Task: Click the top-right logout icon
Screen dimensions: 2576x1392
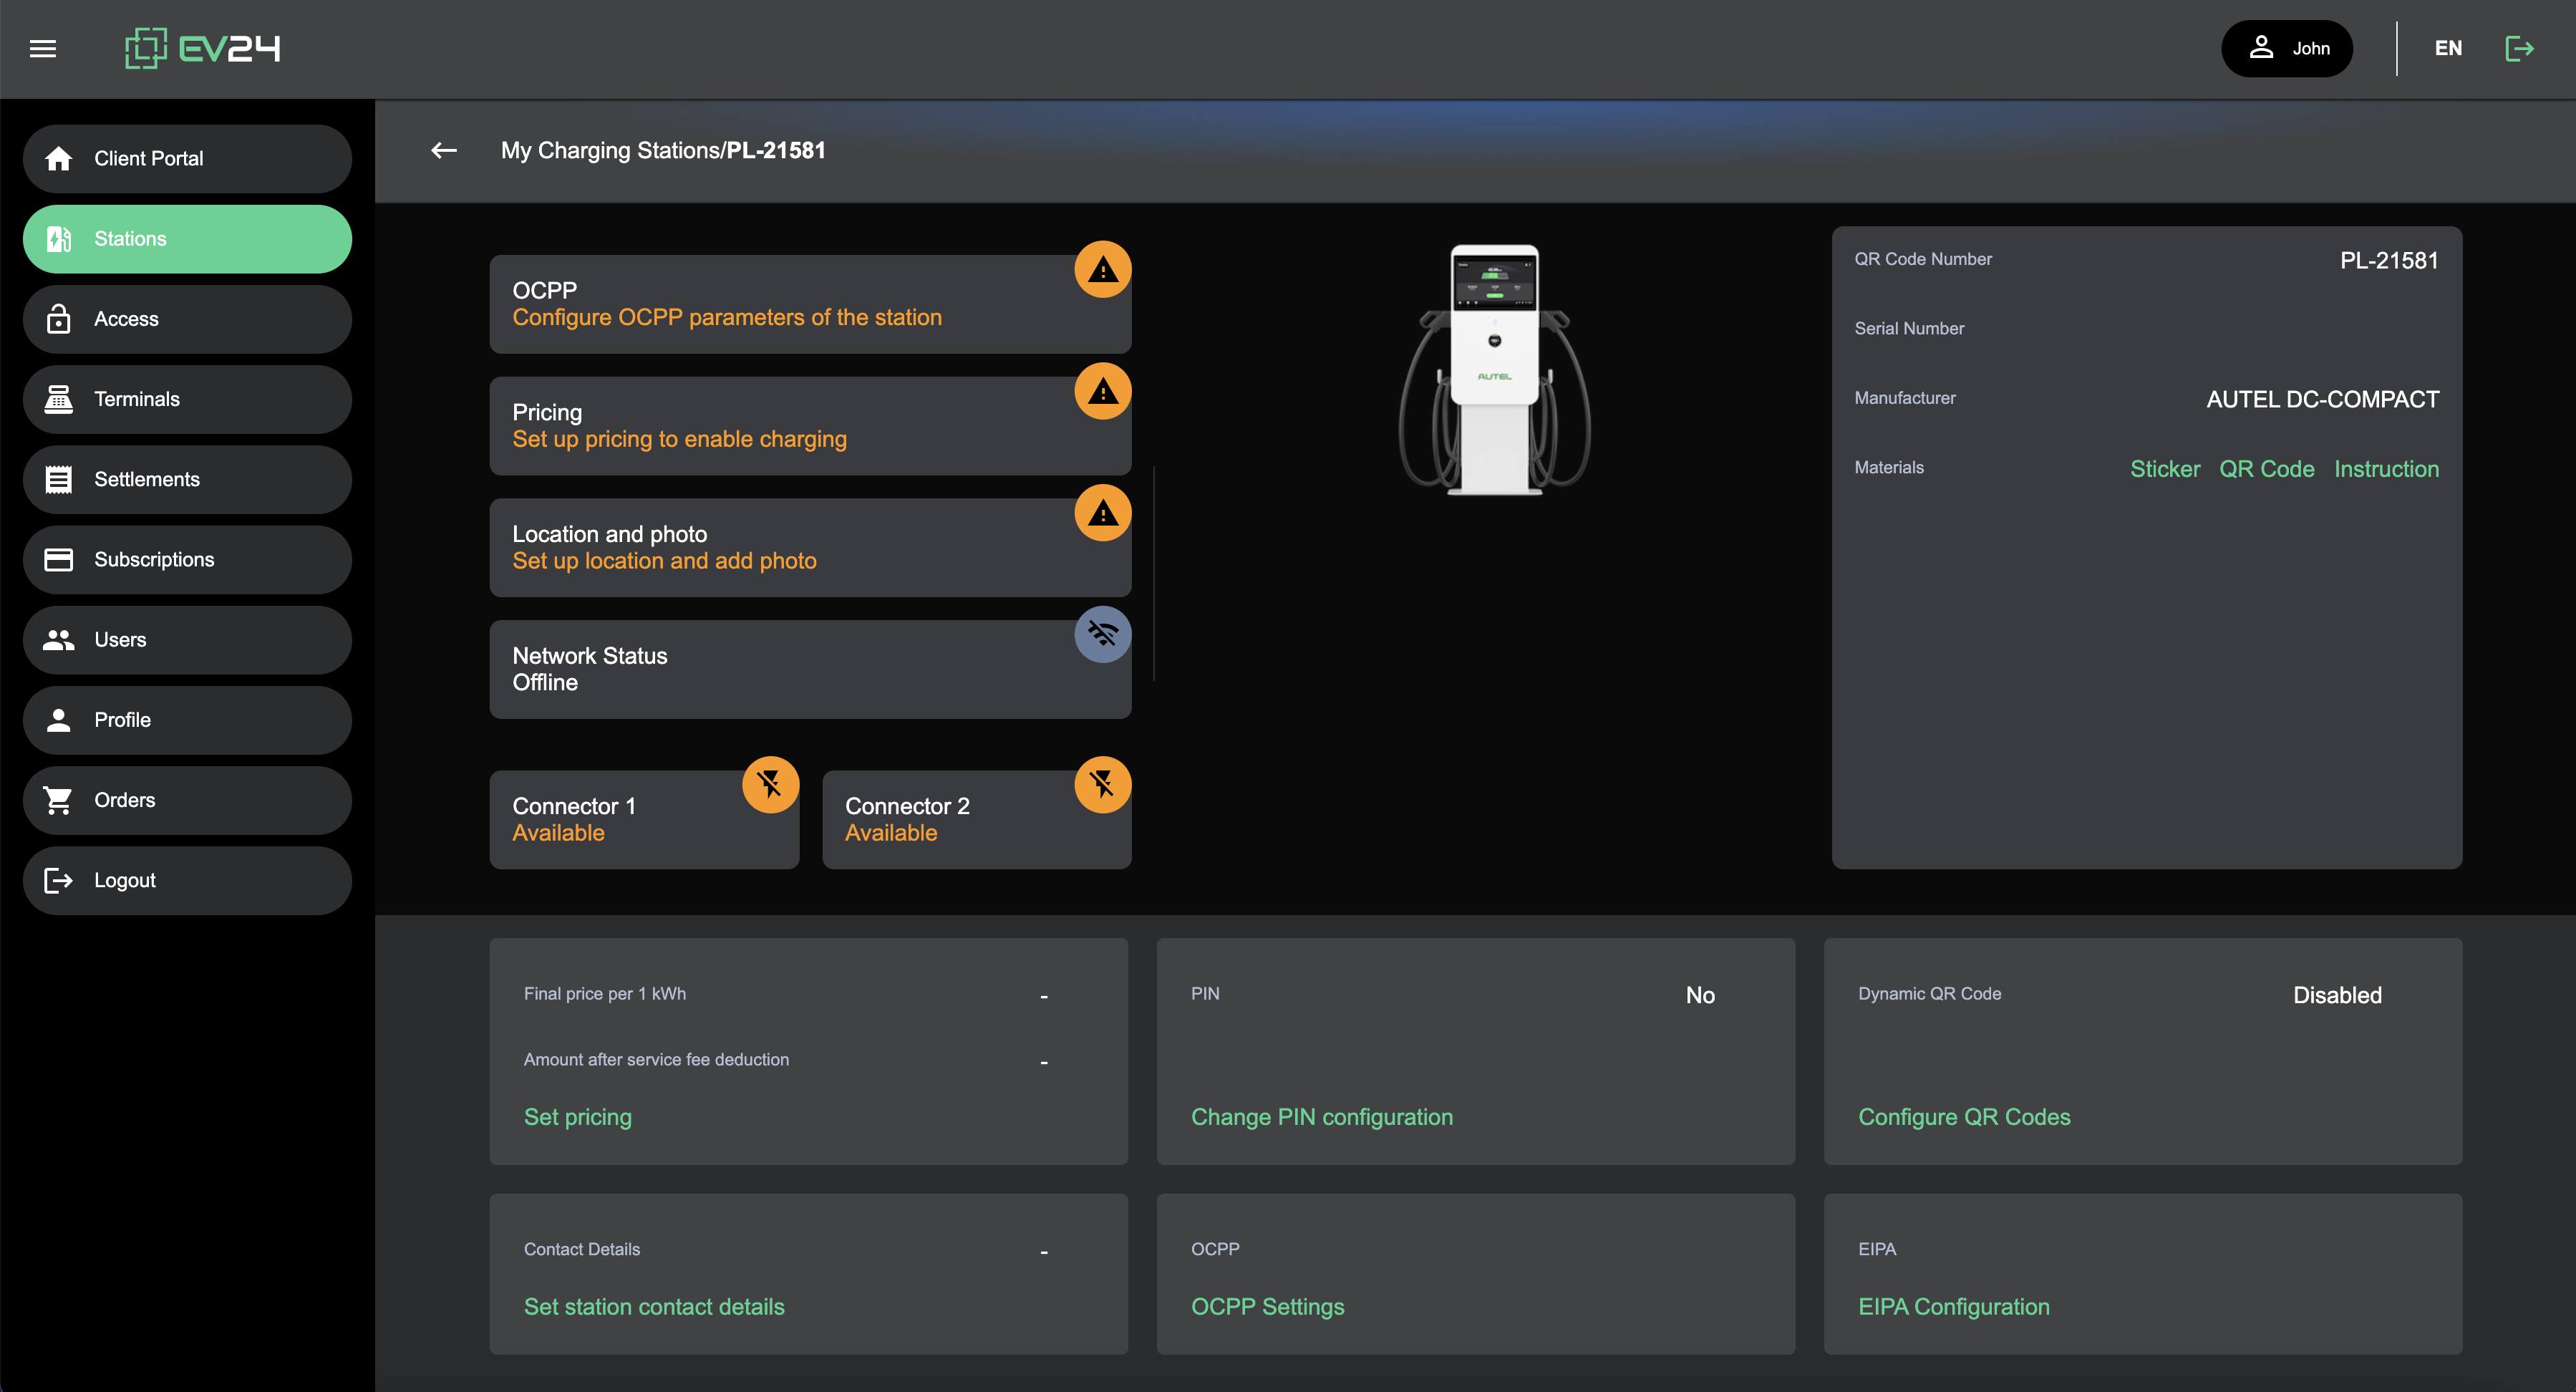Action: [x=2518, y=48]
